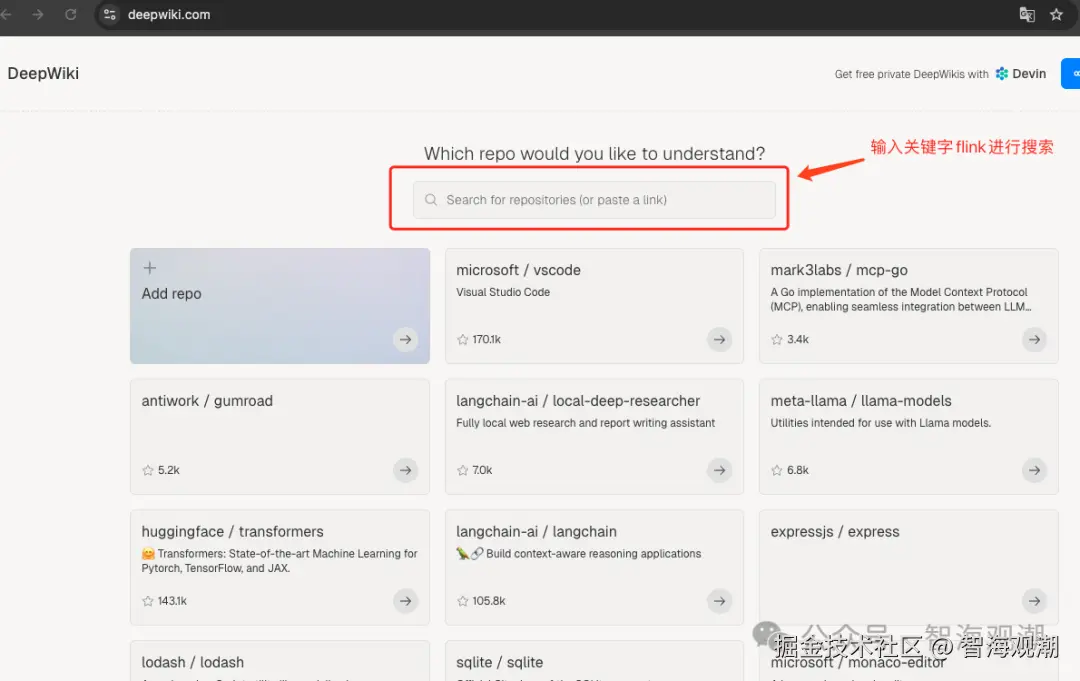Open microsoft / vscode repo title

[x=518, y=270]
